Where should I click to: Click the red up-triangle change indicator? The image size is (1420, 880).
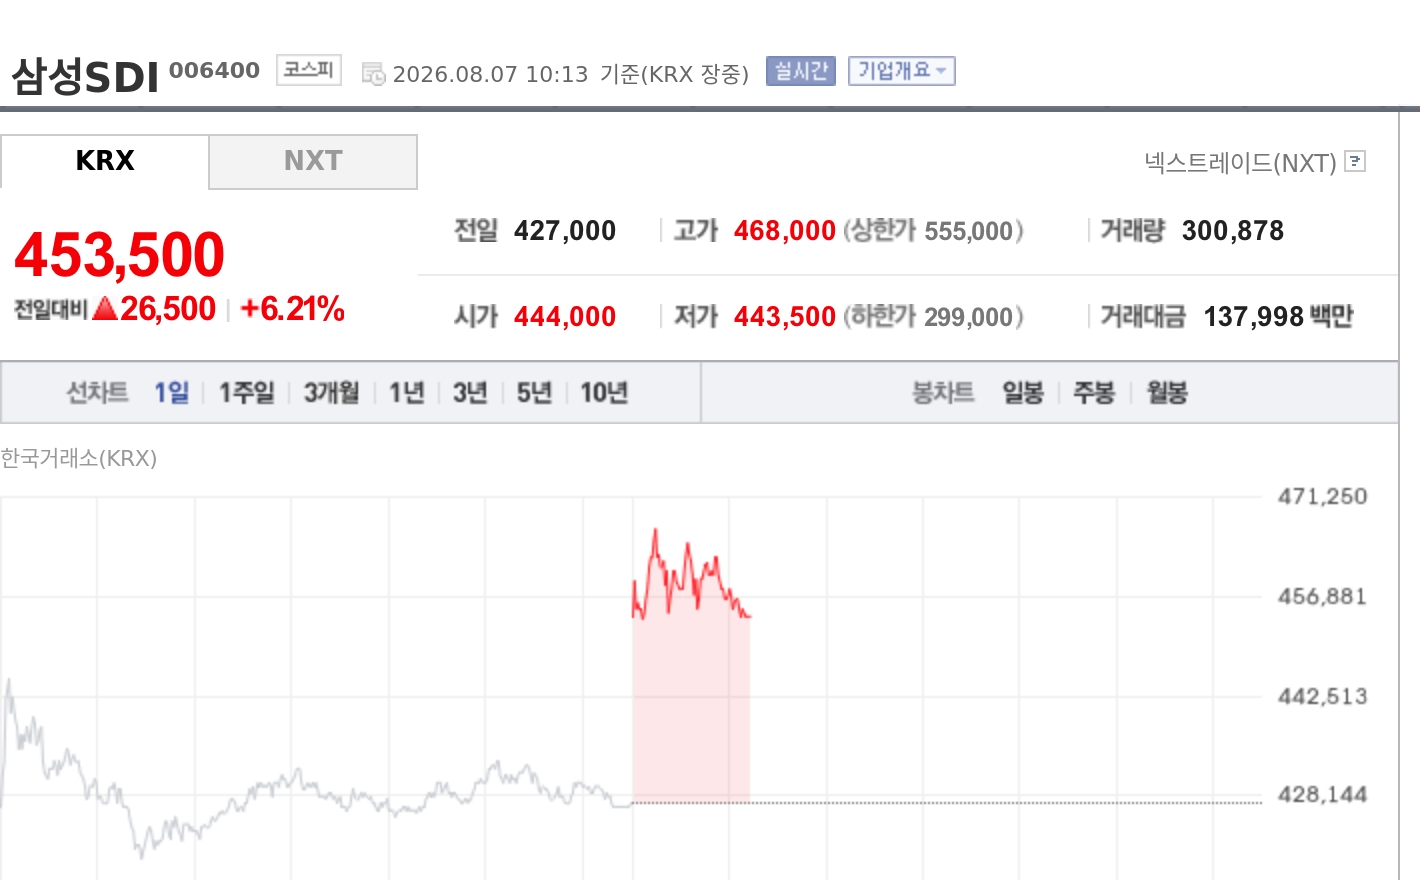(x=105, y=309)
